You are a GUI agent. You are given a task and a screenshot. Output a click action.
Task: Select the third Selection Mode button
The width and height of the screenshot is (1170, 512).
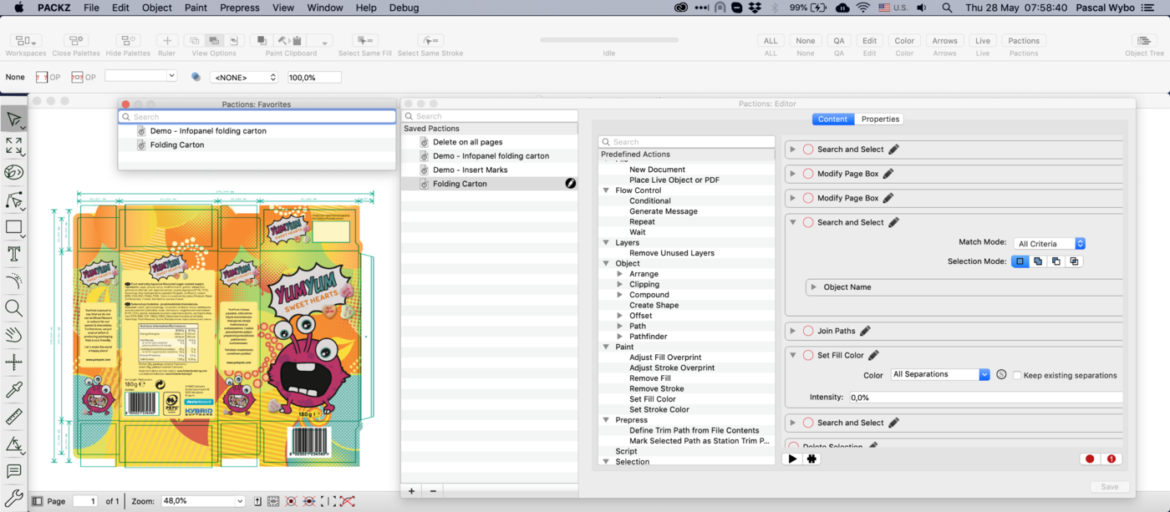click(x=1056, y=261)
